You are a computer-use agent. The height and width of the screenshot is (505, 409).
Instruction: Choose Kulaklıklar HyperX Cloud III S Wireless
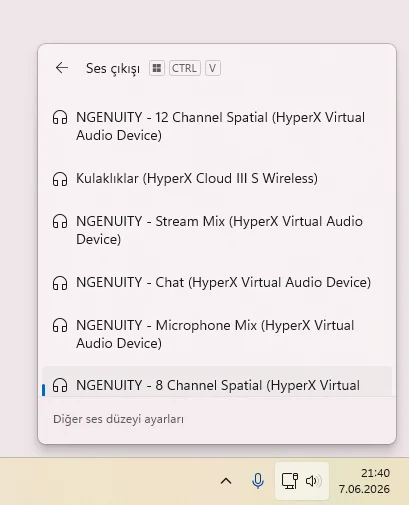pyautogui.click(x=217, y=178)
